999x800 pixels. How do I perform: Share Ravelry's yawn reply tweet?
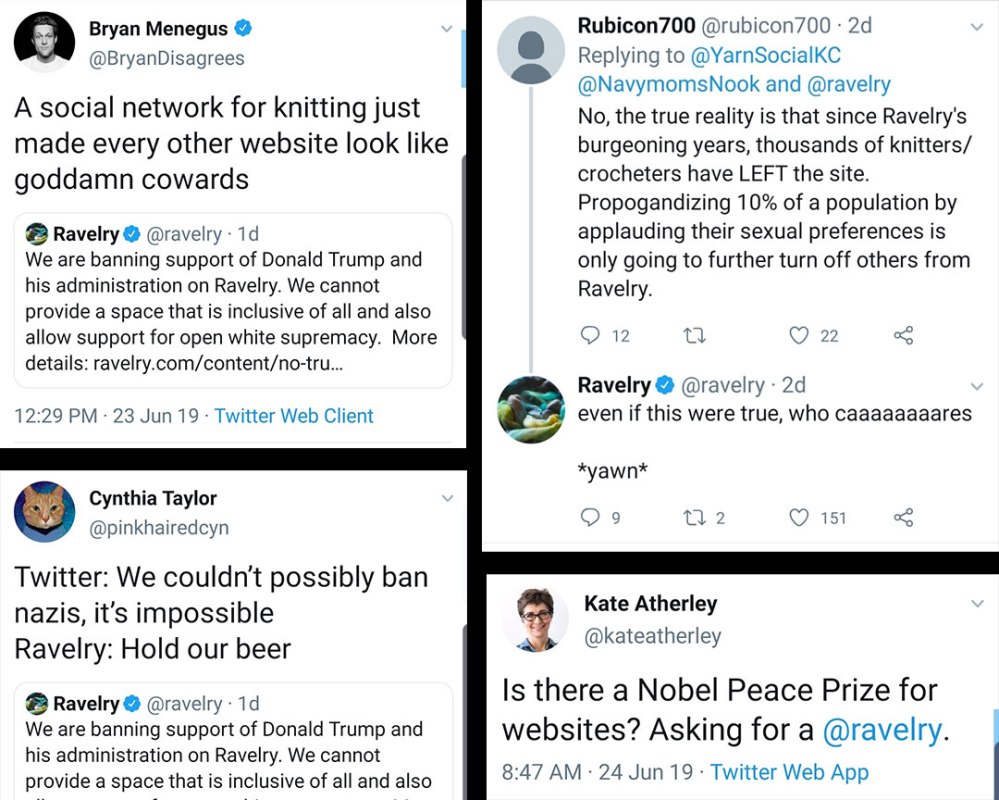click(903, 517)
